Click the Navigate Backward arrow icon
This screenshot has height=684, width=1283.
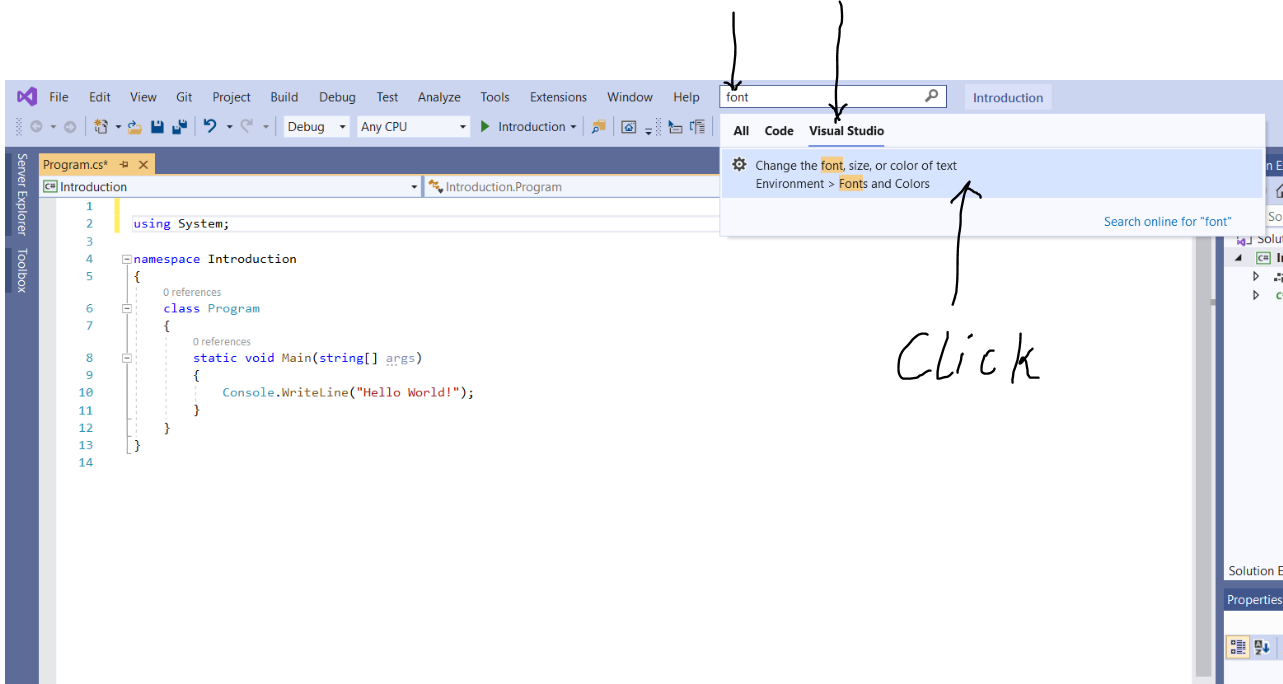click(x=36, y=127)
